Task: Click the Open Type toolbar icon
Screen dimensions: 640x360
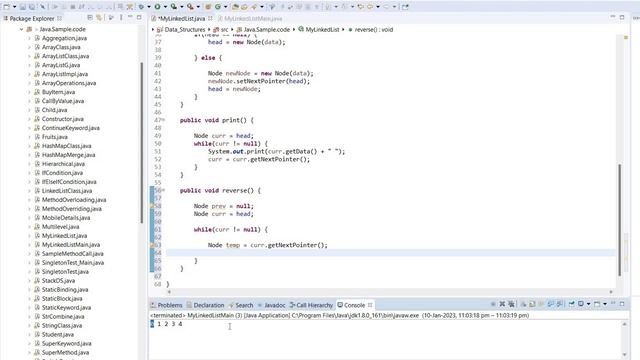Action: (236, 7)
